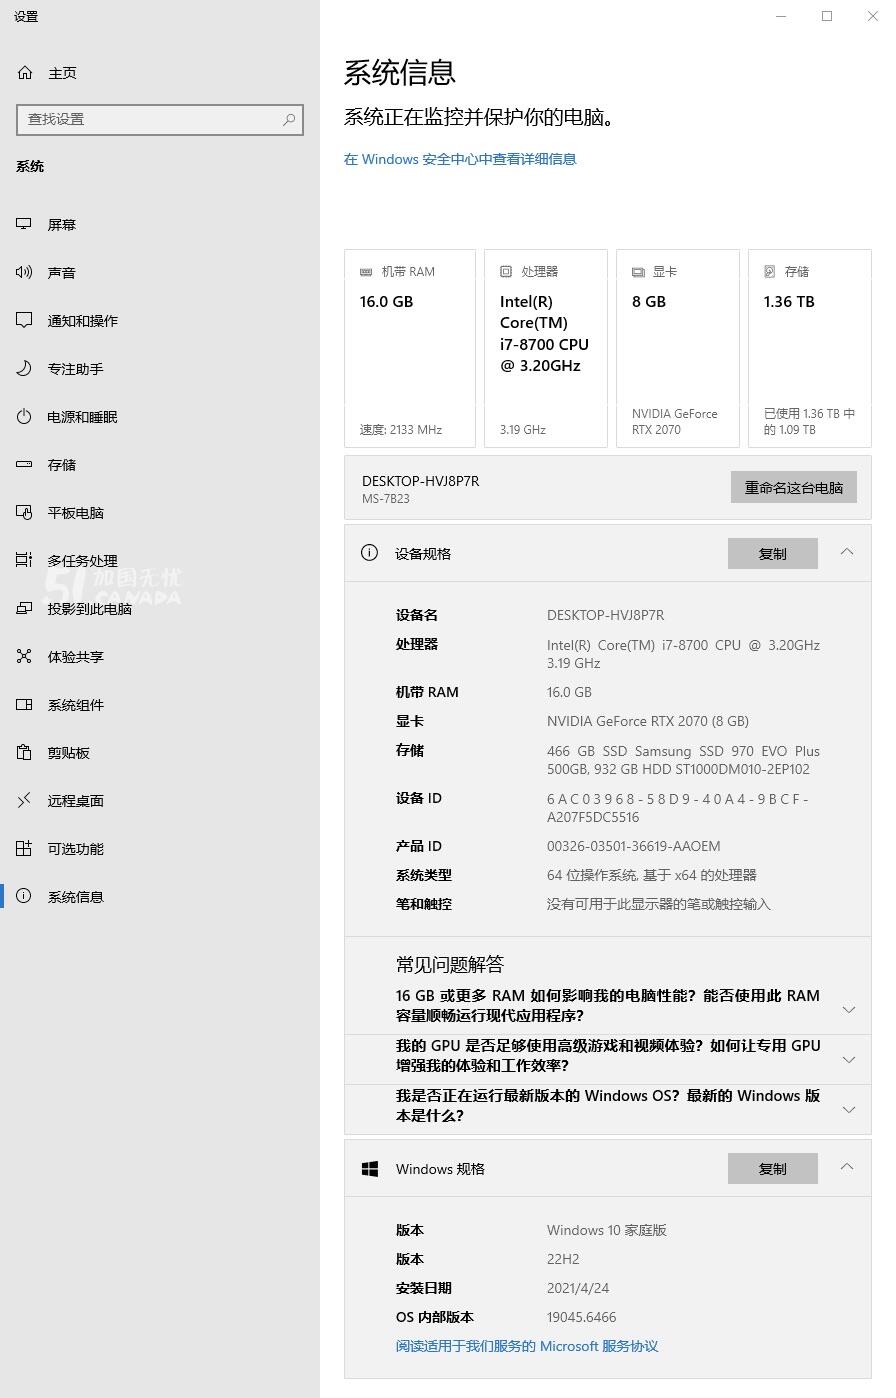This screenshot has width=896, height=1398.
Task: Click the 系统信息 info icon in sidebar
Action: 24,896
